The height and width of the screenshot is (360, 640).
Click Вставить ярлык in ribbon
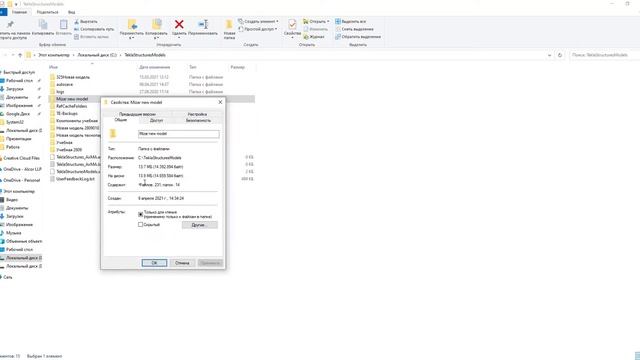point(91,37)
